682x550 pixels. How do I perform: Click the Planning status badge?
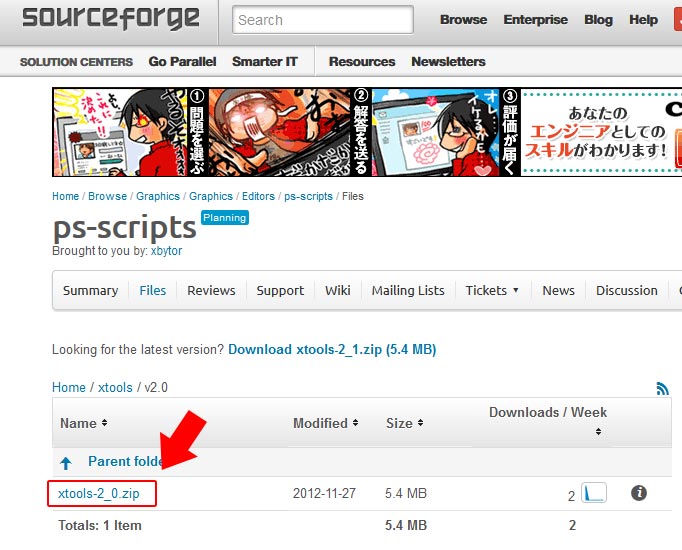coord(224,217)
